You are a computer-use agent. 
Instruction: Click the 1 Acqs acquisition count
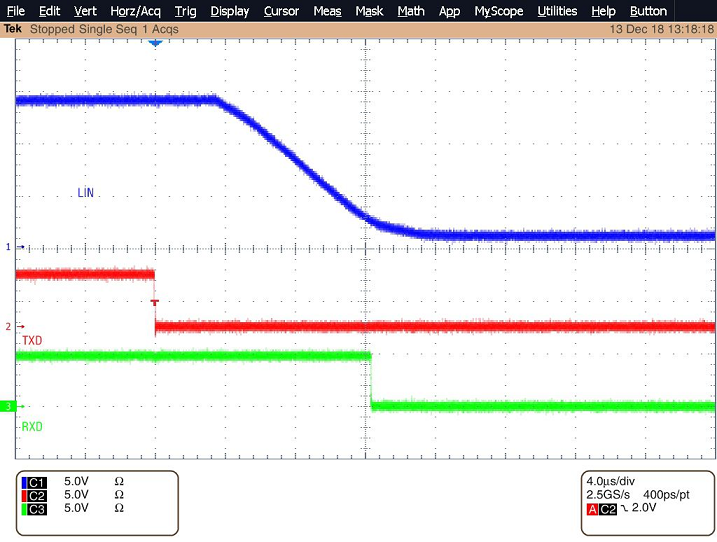point(160,30)
